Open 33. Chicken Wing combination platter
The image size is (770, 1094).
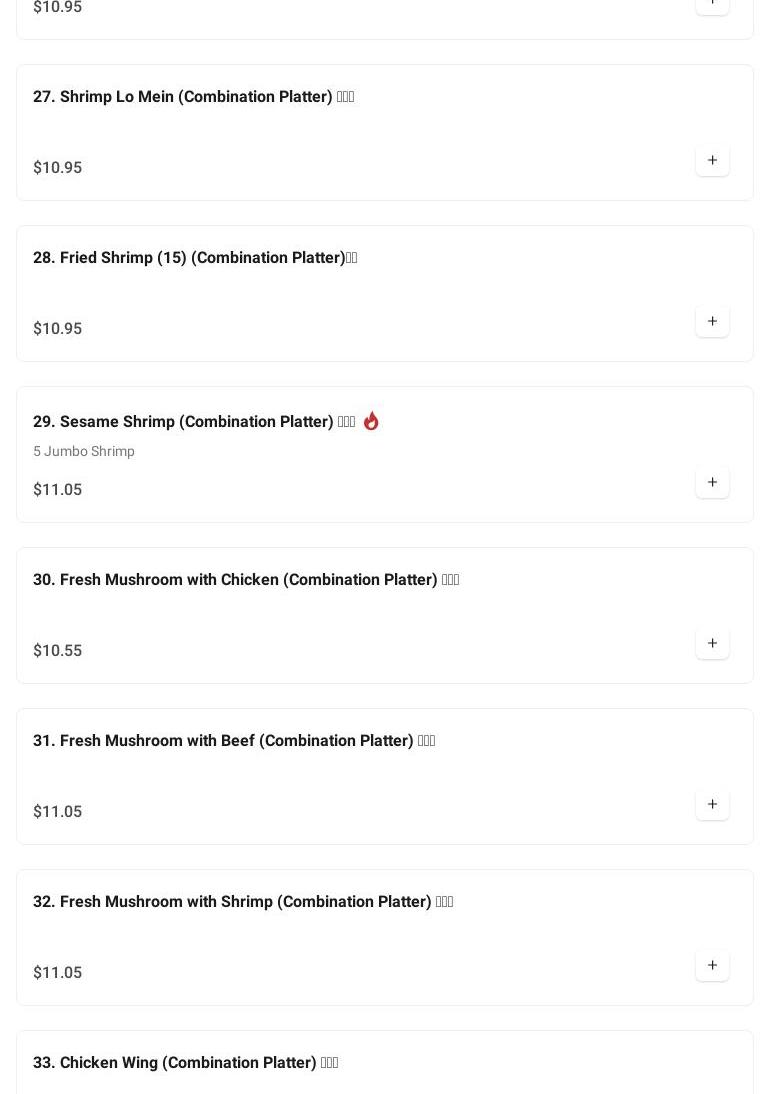point(186,1063)
